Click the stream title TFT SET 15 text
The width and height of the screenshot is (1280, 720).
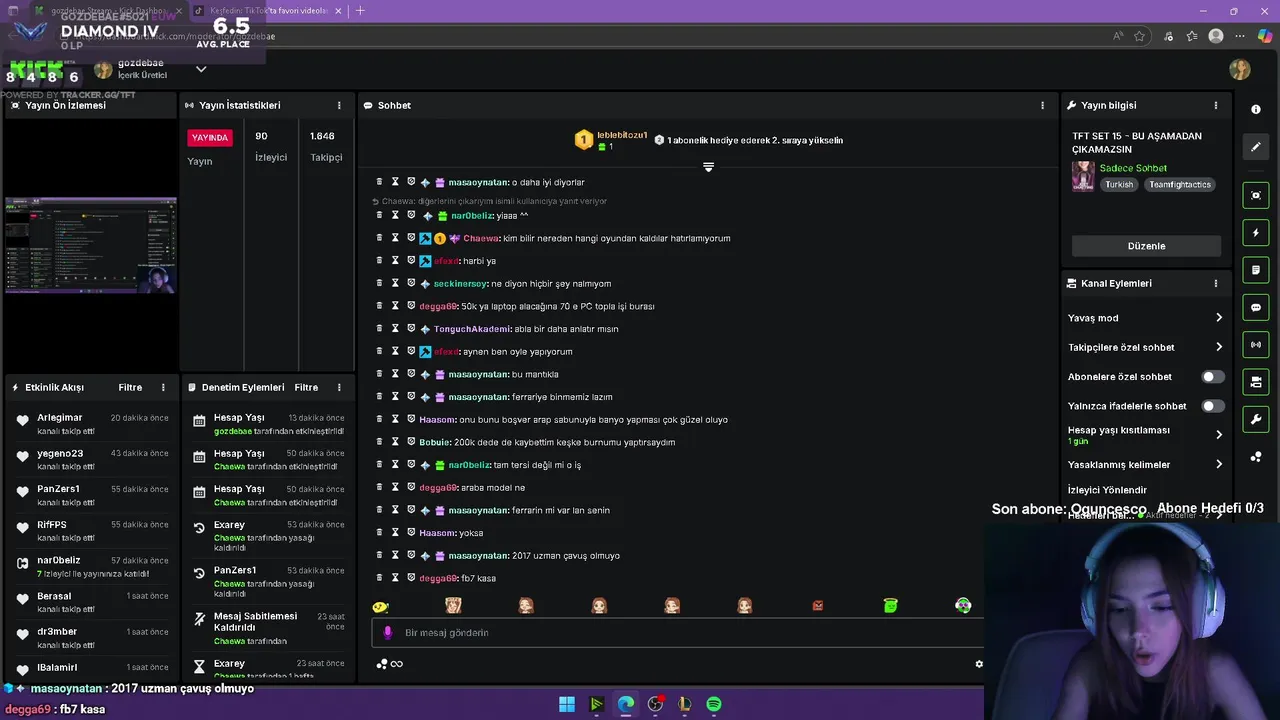click(x=1137, y=142)
